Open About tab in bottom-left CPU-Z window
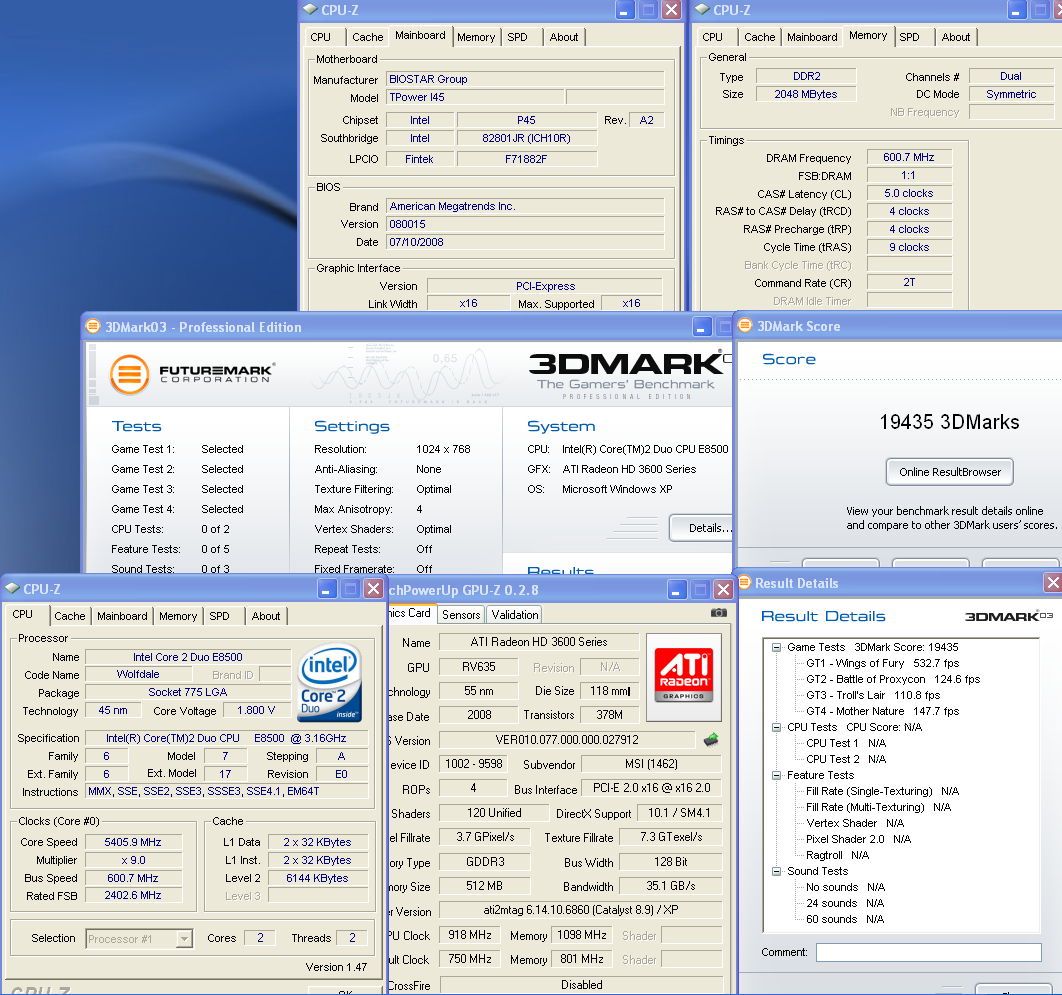 click(266, 616)
